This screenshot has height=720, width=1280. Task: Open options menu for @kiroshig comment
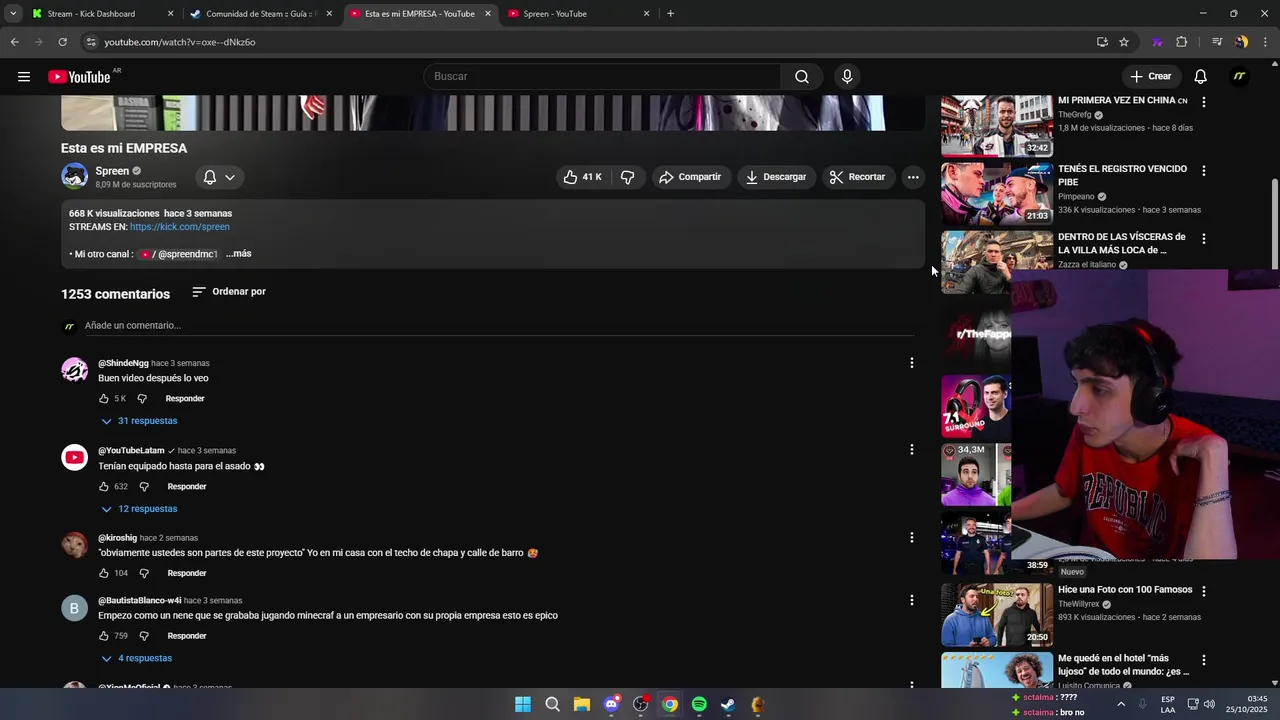[911, 538]
